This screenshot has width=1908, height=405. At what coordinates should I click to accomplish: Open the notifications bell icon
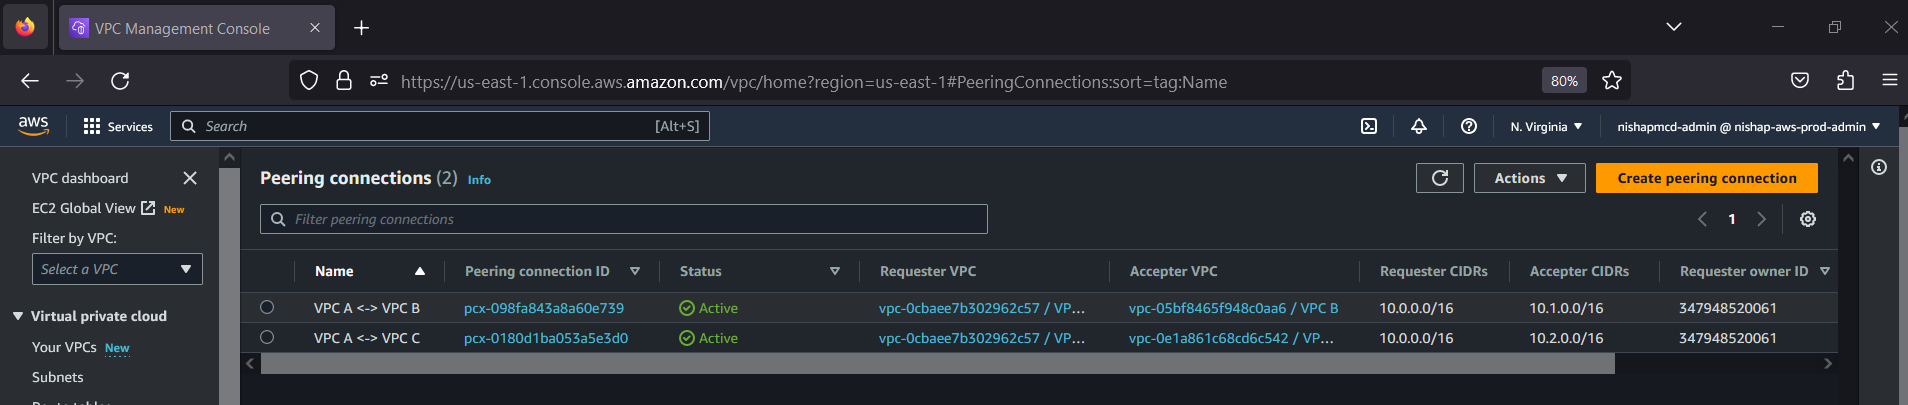click(1419, 126)
